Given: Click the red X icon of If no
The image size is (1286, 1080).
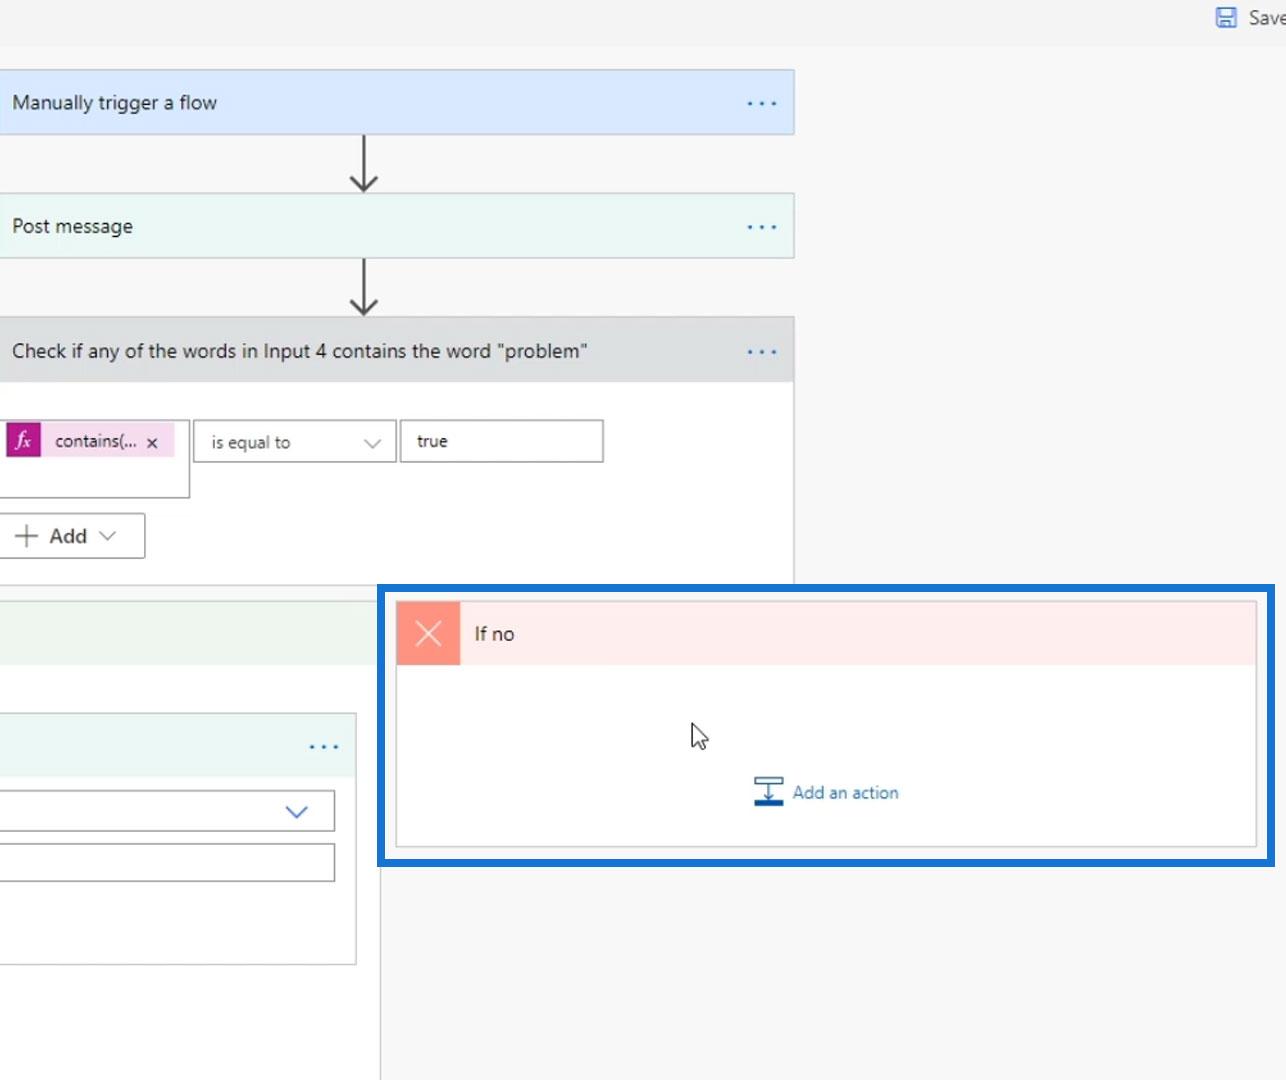Looking at the screenshot, I should point(428,633).
